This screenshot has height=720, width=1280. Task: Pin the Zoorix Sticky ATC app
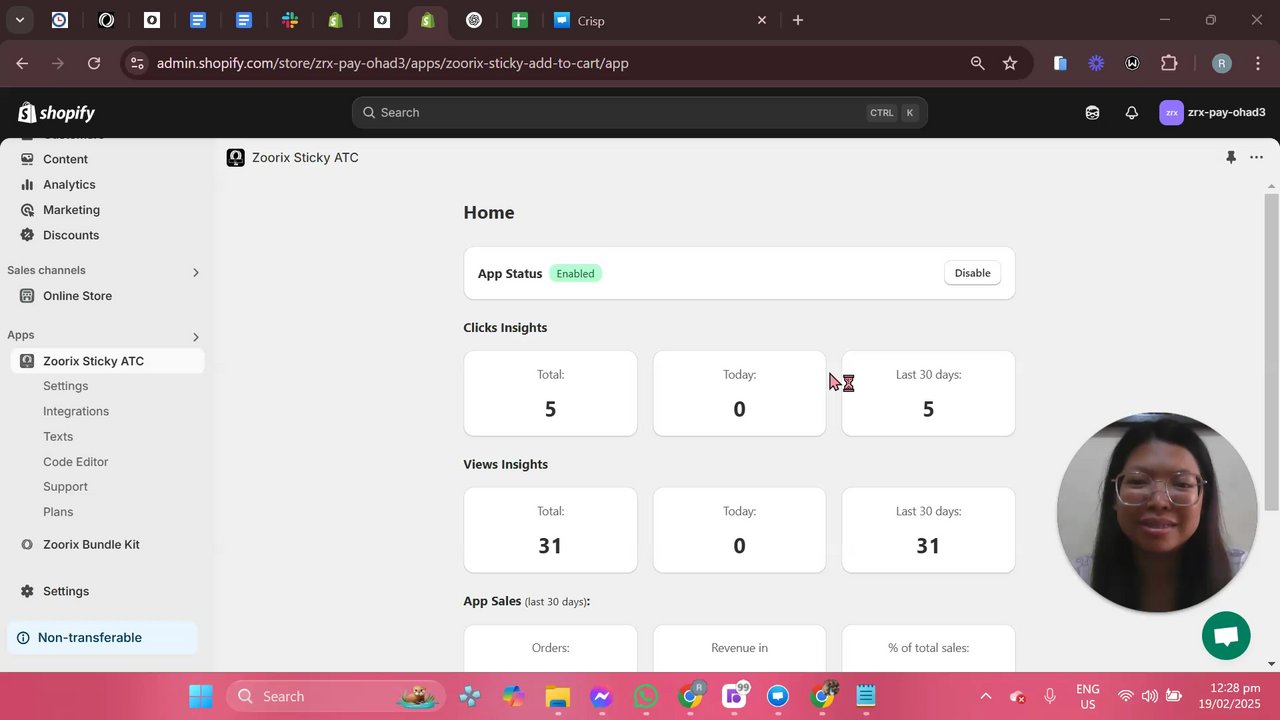(1231, 157)
